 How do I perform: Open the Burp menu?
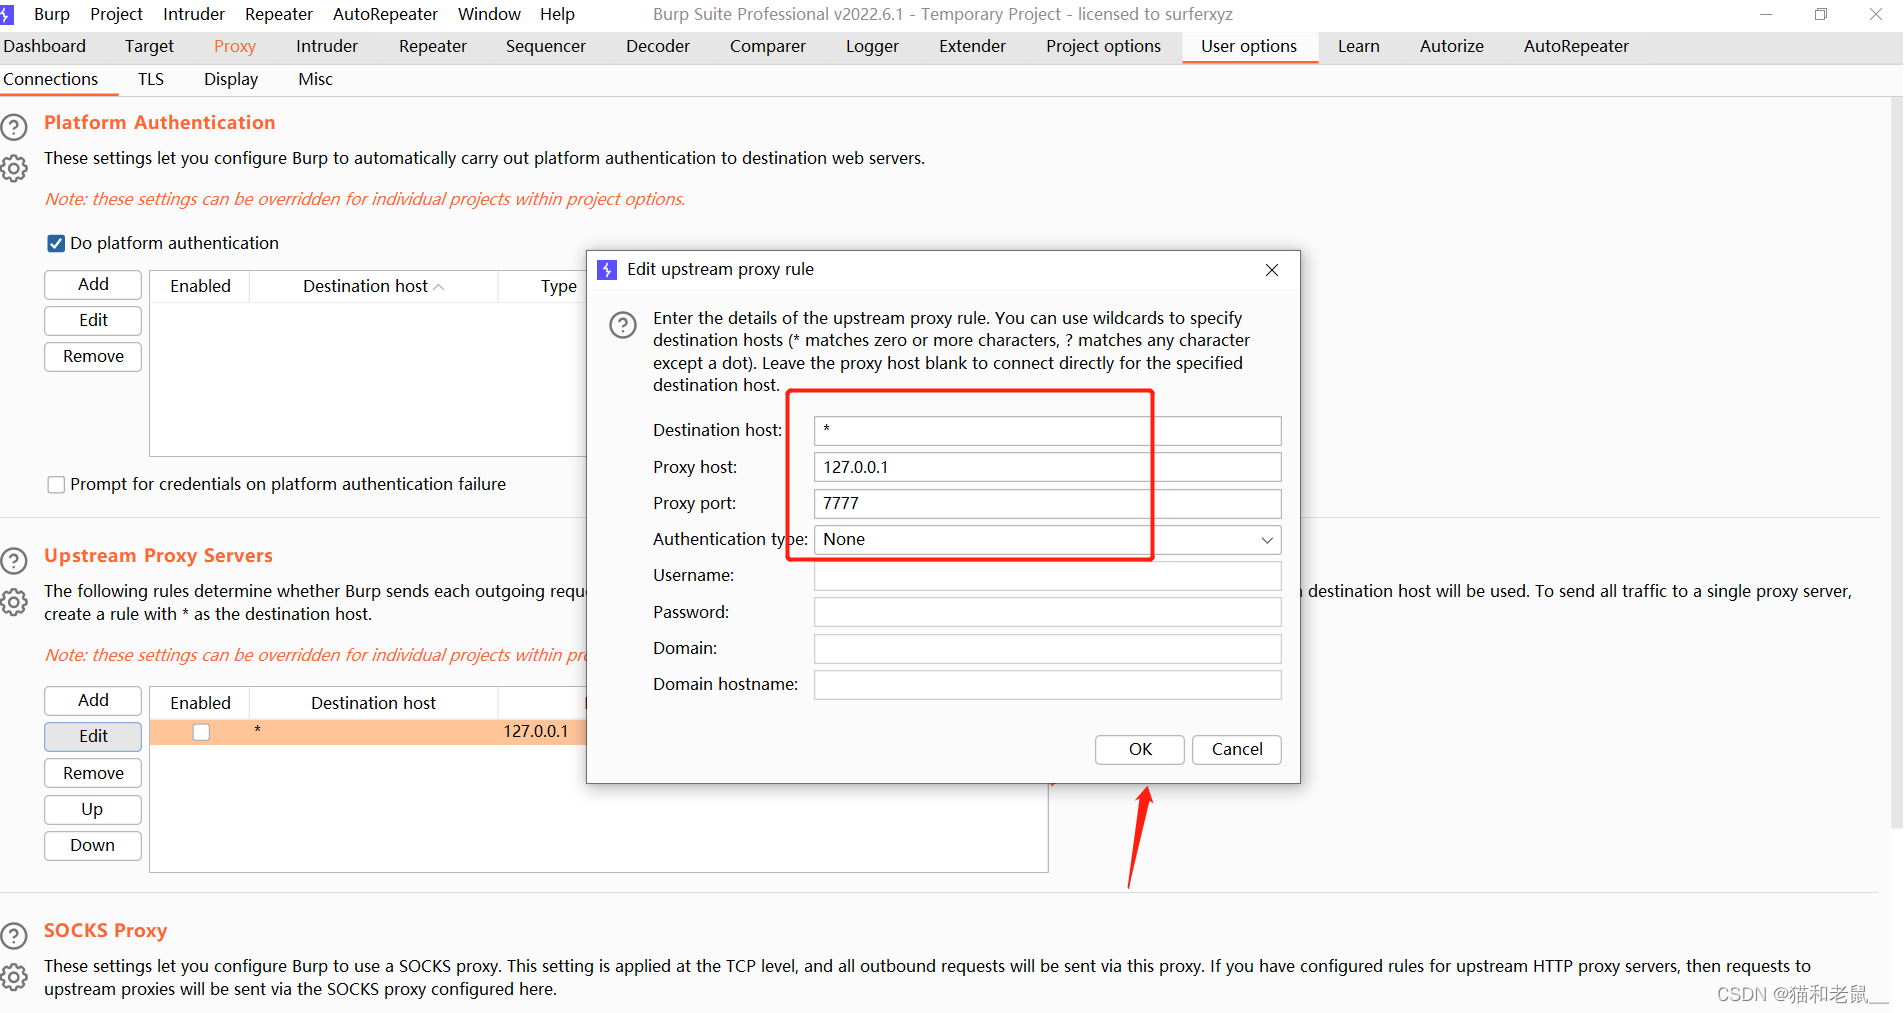coord(52,14)
